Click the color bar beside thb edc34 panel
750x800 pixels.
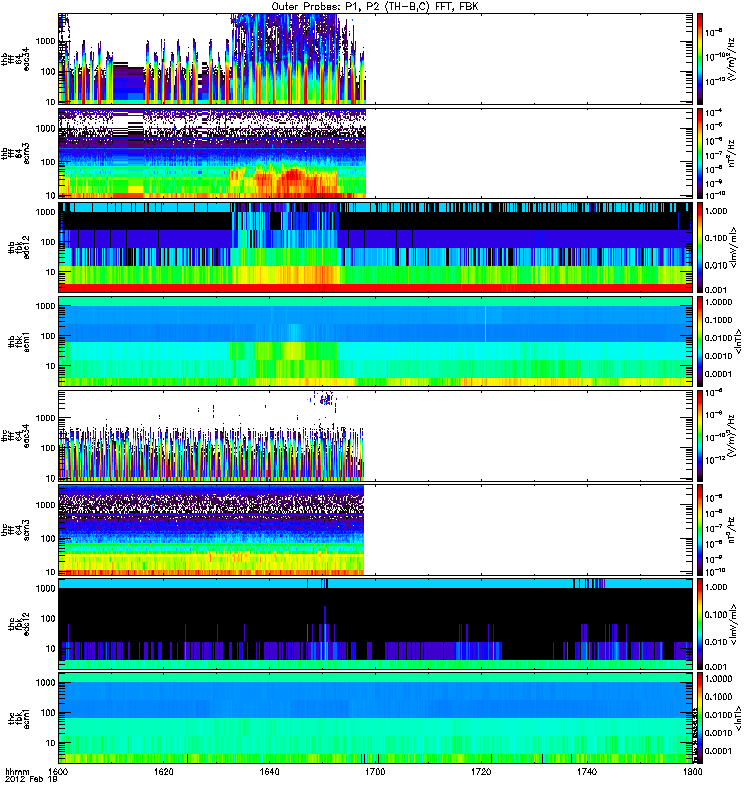click(x=700, y=59)
